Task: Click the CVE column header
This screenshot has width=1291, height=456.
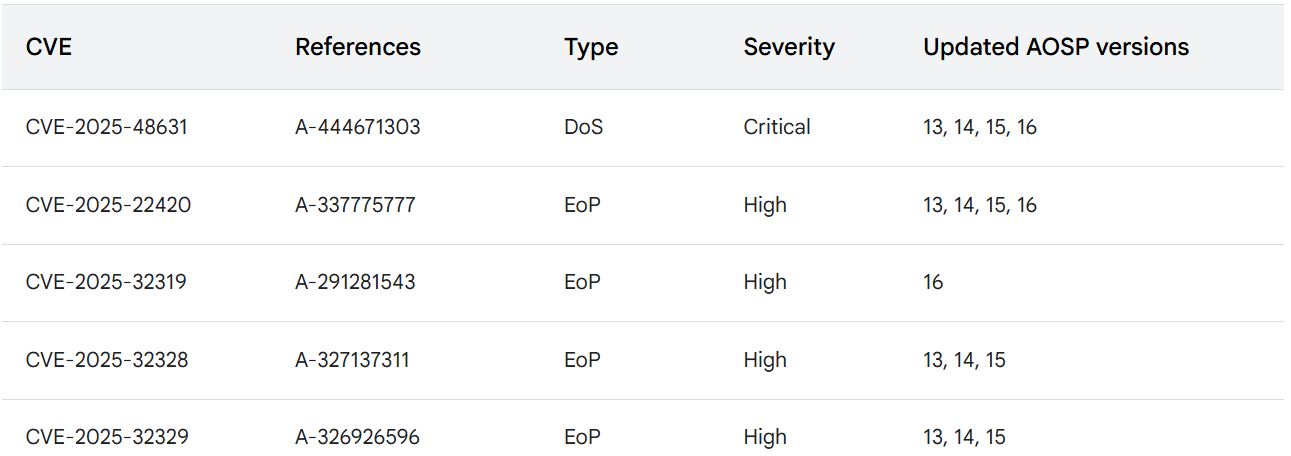Action: coord(49,47)
